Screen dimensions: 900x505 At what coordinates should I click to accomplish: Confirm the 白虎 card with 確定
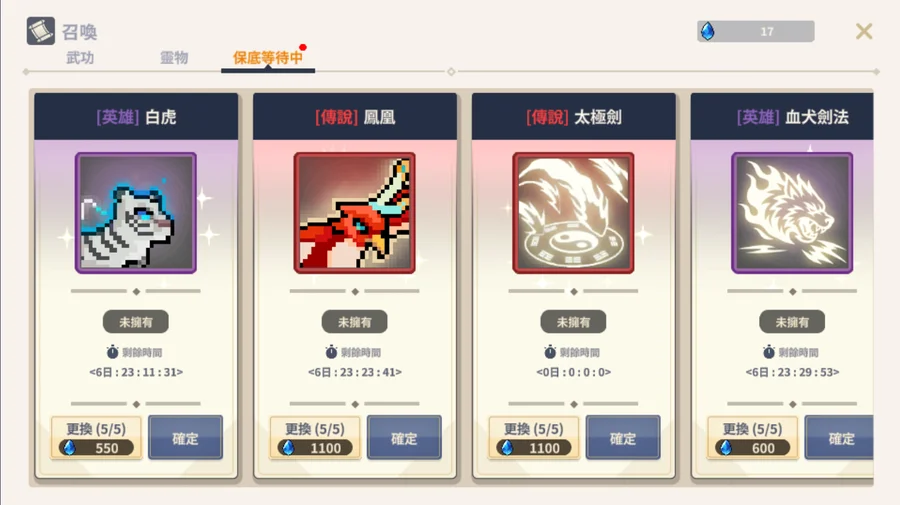point(185,438)
